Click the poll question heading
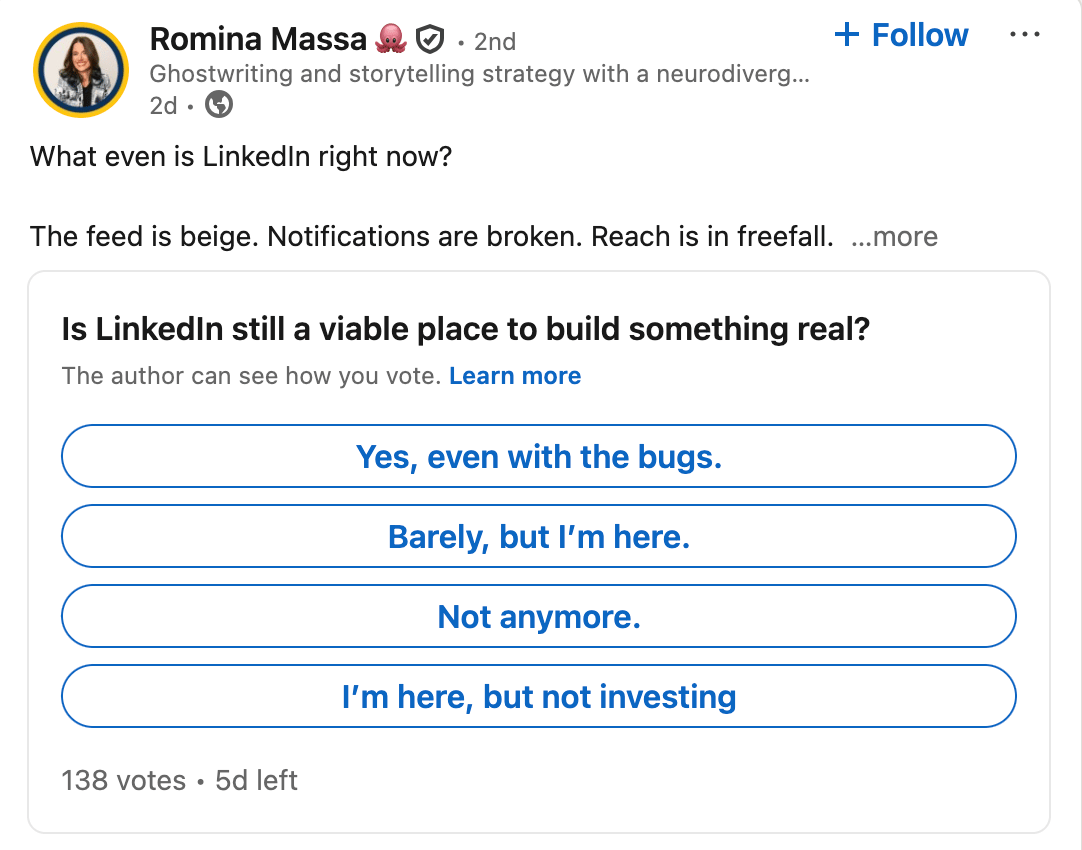Screen dimensions: 1082x850 pos(465,329)
